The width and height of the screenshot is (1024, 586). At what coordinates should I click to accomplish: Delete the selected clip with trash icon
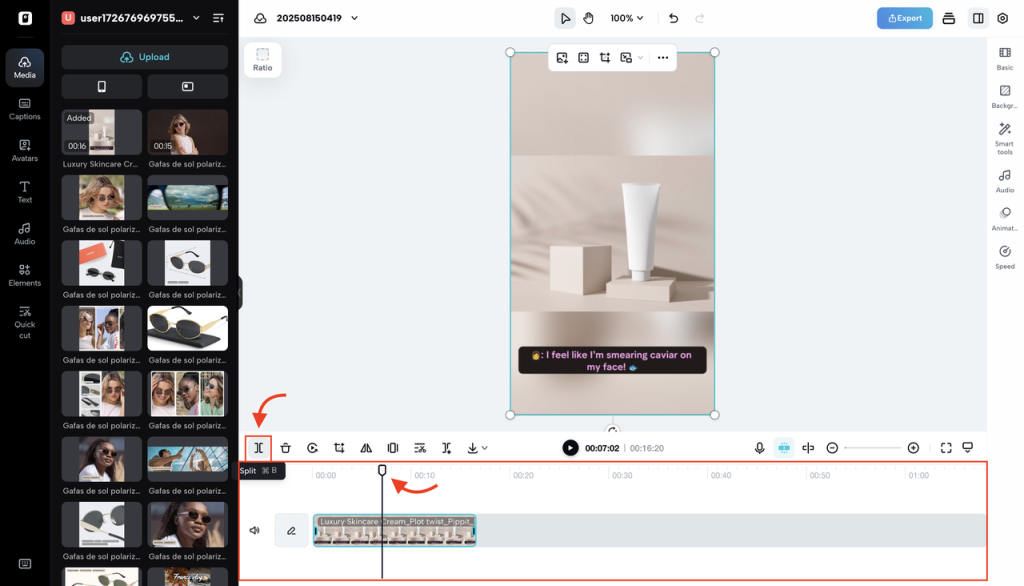286,448
